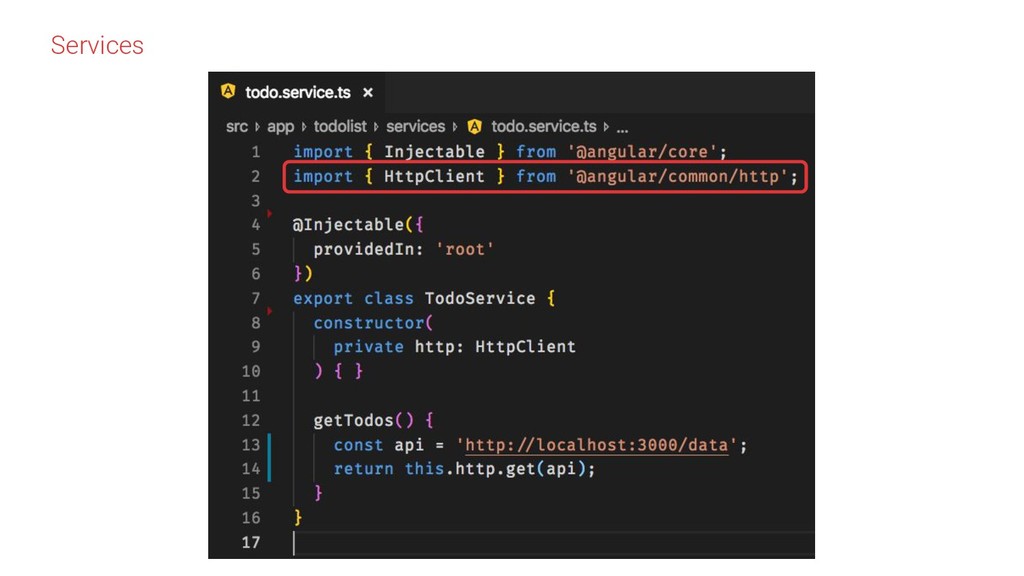Close the todo.service.ts tab

pos(368,93)
